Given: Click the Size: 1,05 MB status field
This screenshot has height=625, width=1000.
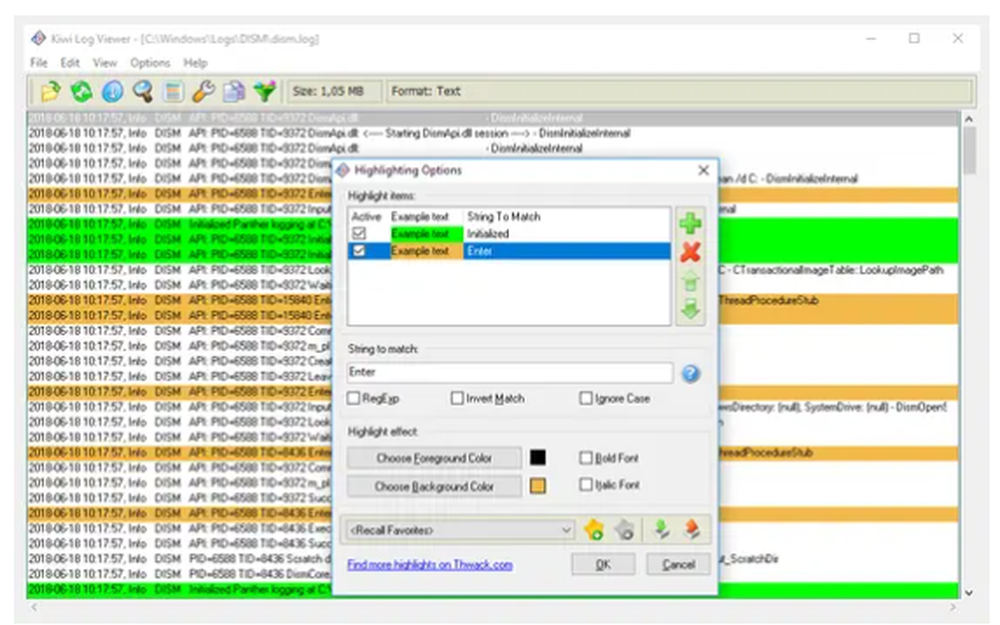Looking at the screenshot, I should (x=334, y=91).
